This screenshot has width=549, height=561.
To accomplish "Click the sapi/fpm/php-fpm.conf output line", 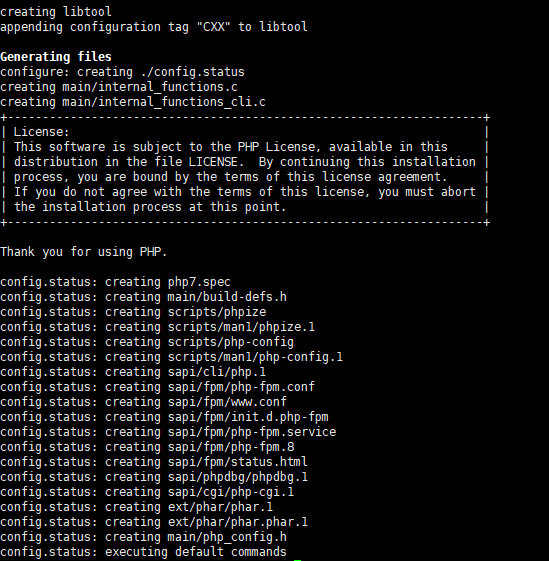I will click(157, 387).
